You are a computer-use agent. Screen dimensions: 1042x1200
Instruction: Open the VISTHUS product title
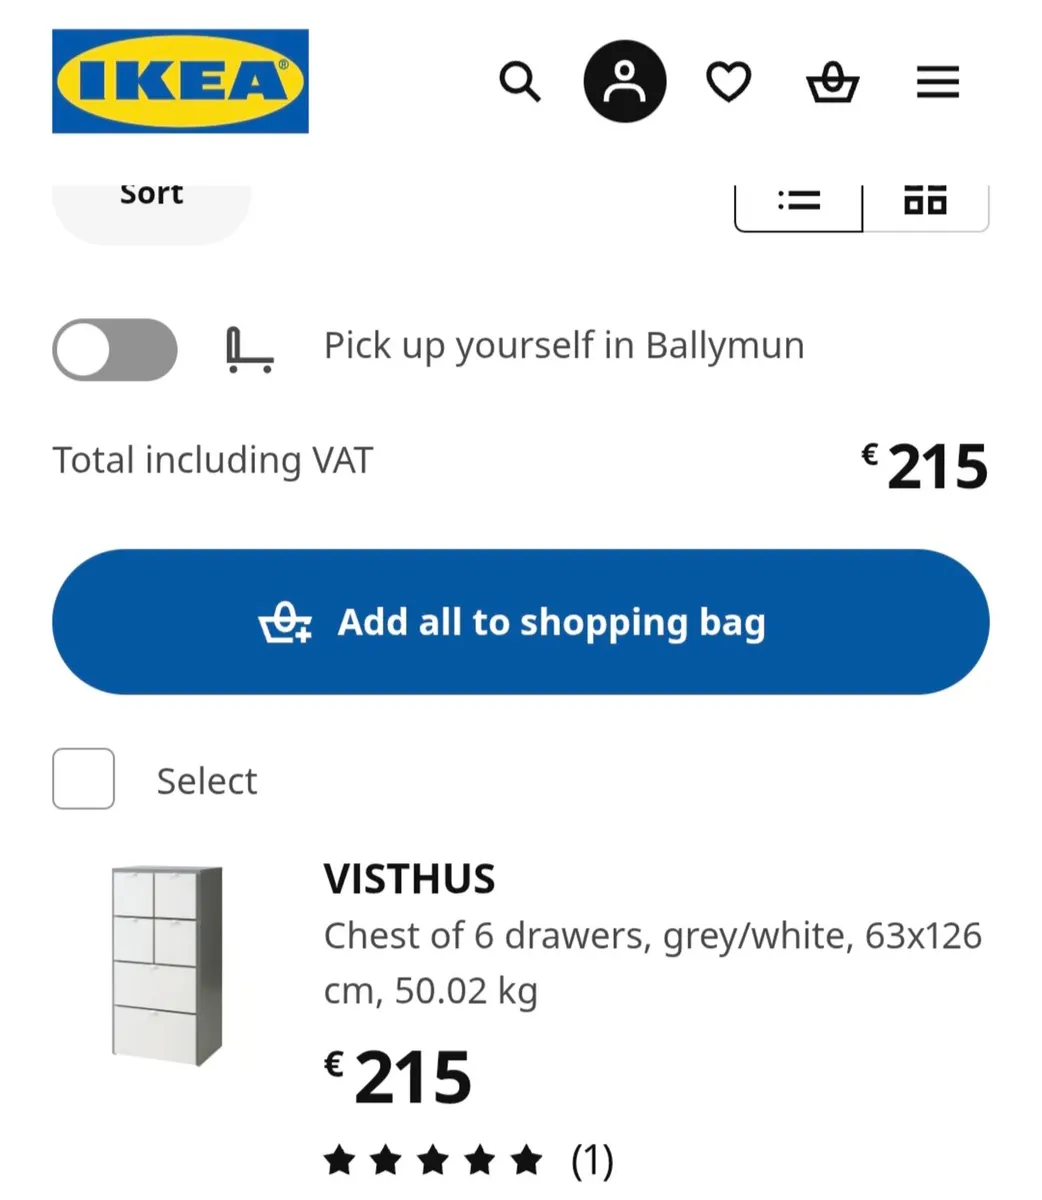pyautogui.click(x=409, y=879)
